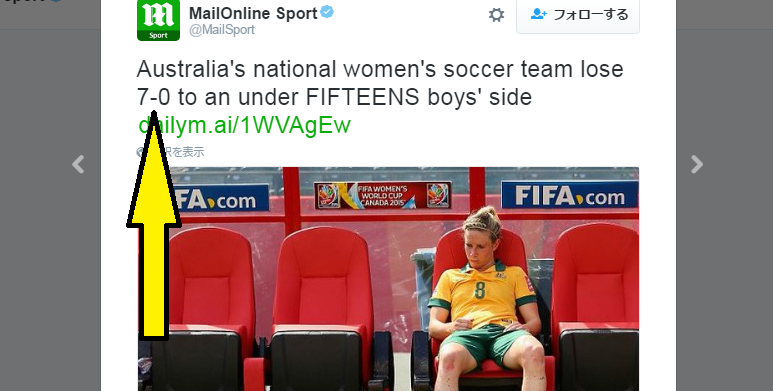Go to the previous tweet with the left chevron
This screenshot has height=391, width=773.
tap(78, 164)
